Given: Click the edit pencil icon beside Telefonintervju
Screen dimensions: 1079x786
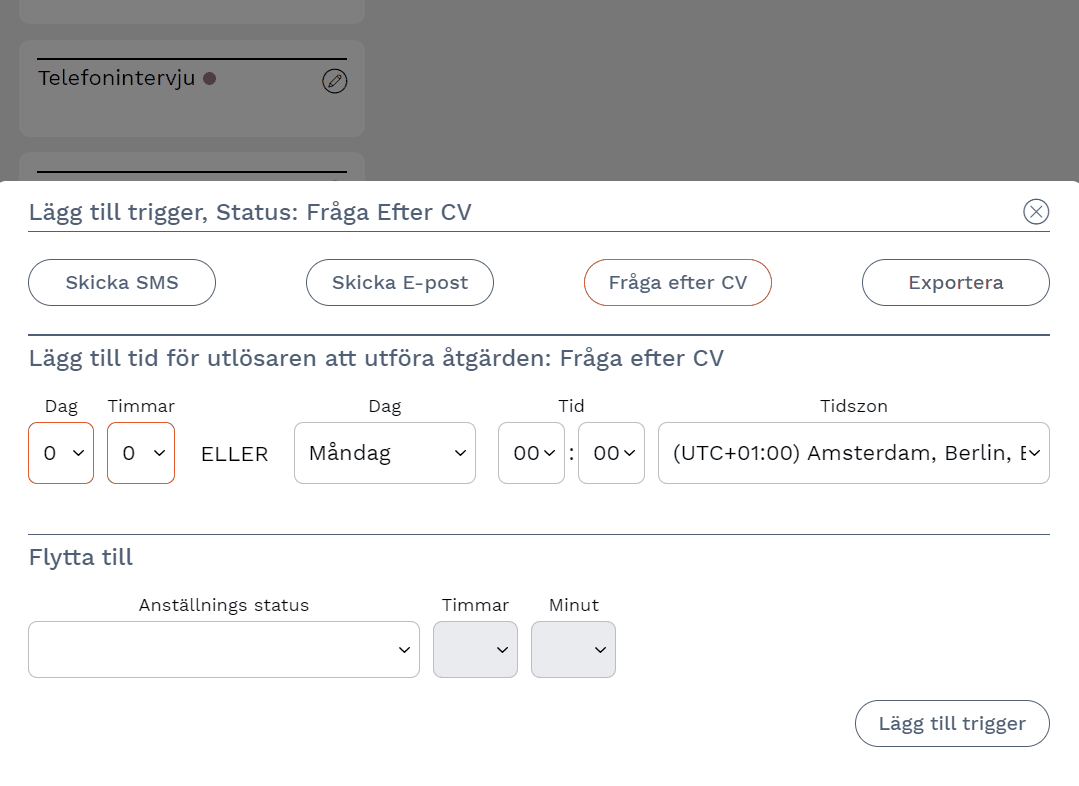Looking at the screenshot, I should coord(335,81).
